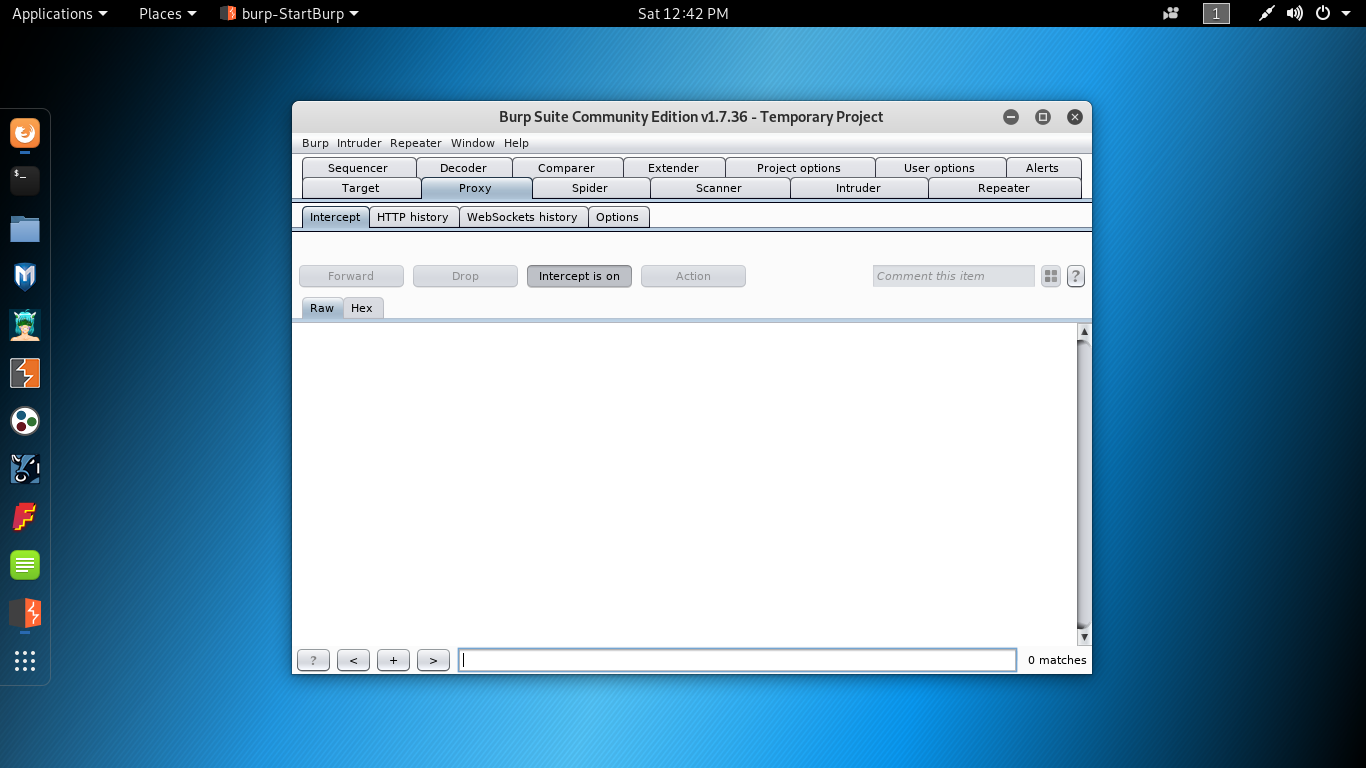Toggle interception off via Intercept is on
1366x768 pixels.
(579, 276)
